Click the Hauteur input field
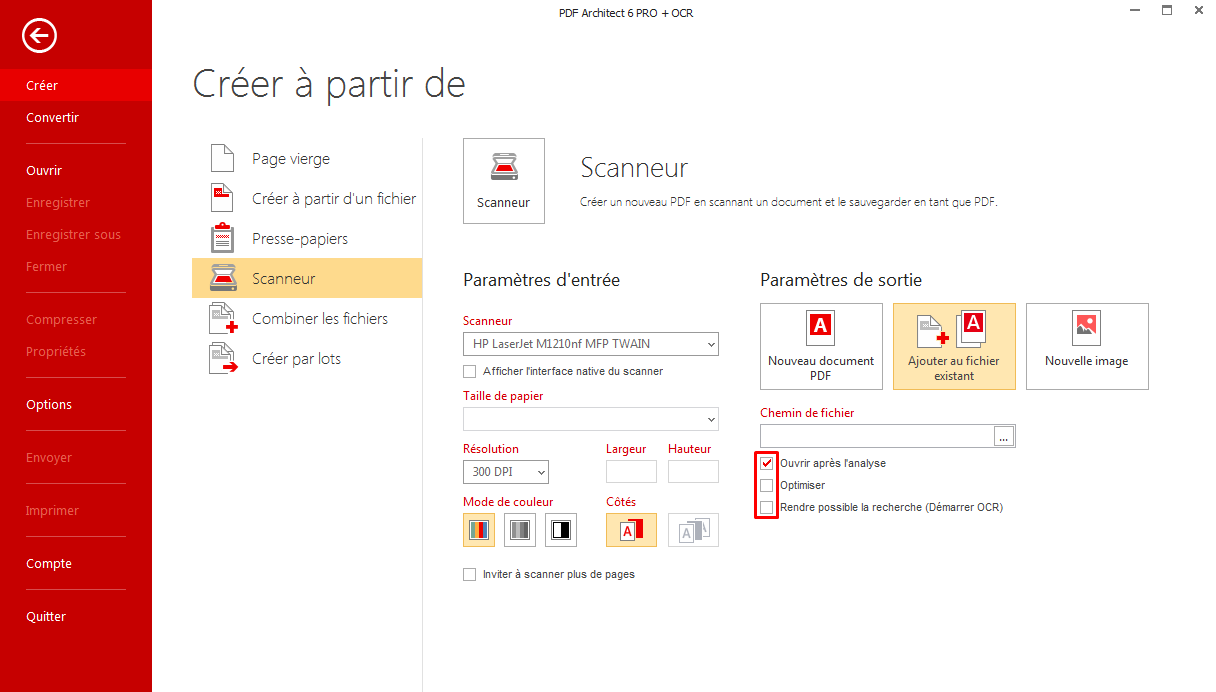 [x=693, y=471]
